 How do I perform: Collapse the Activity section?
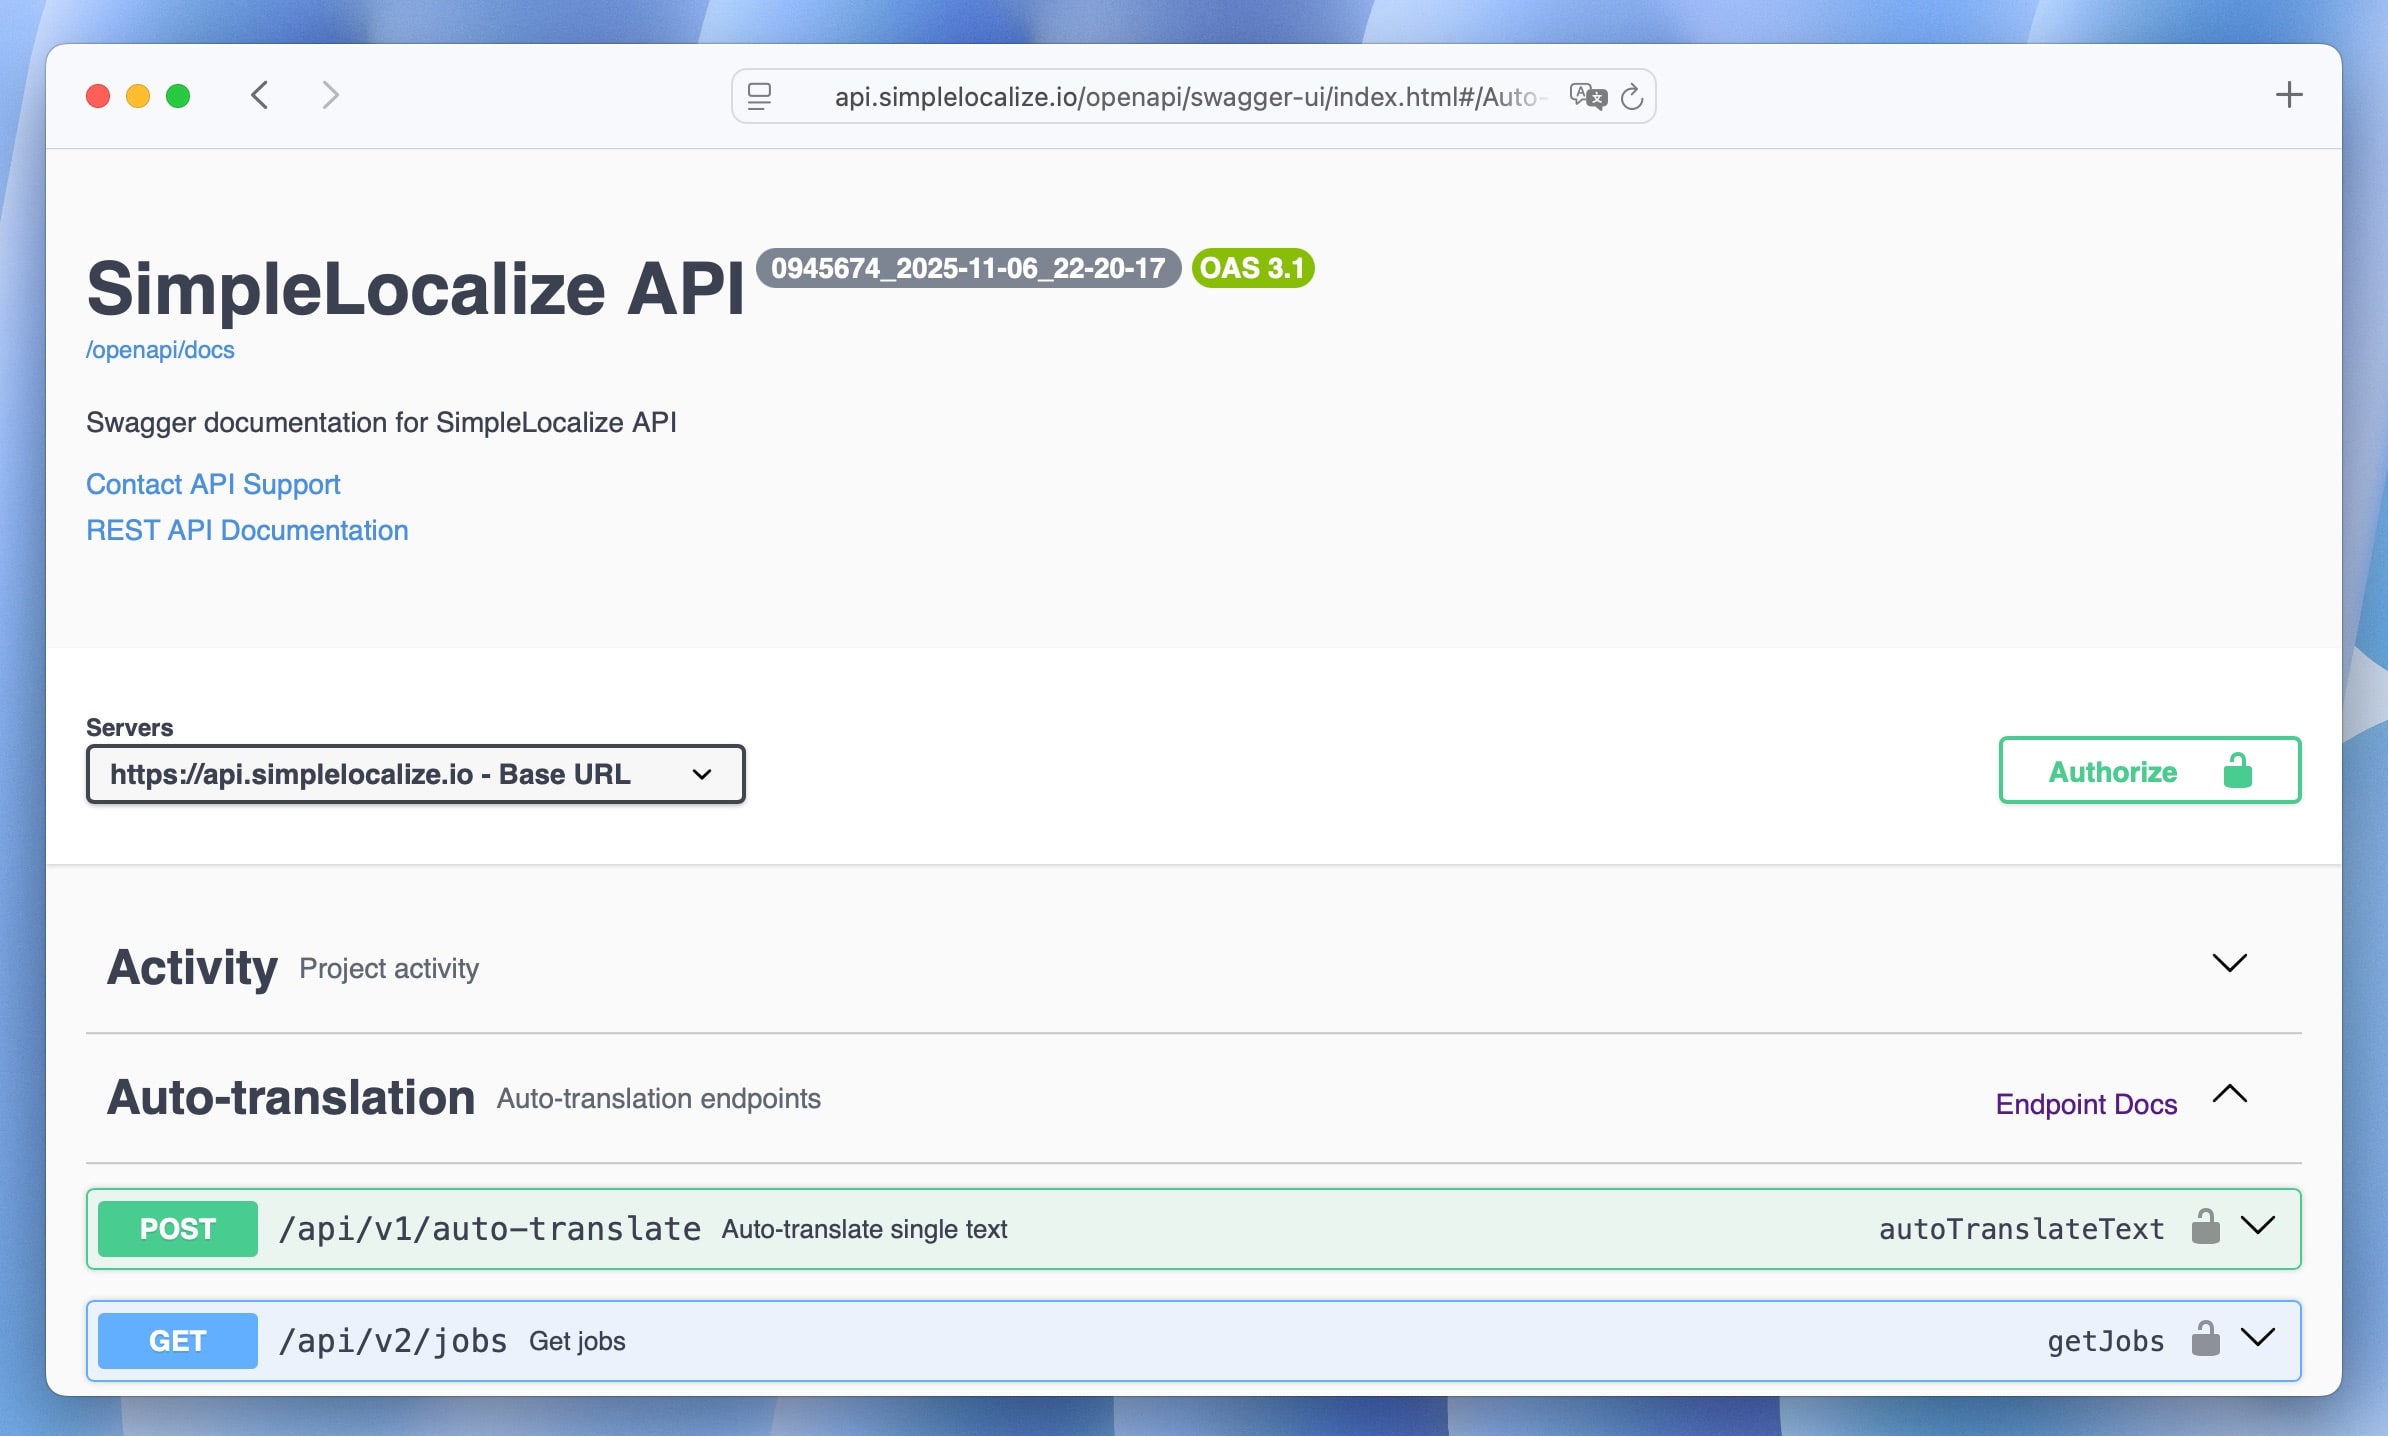click(x=2231, y=963)
